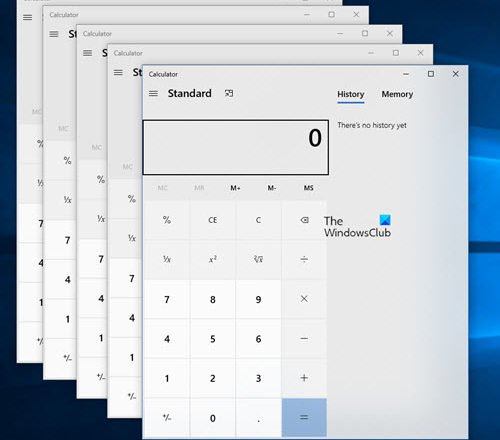
Task: Click the minus operator key
Action: coord(304,339)
